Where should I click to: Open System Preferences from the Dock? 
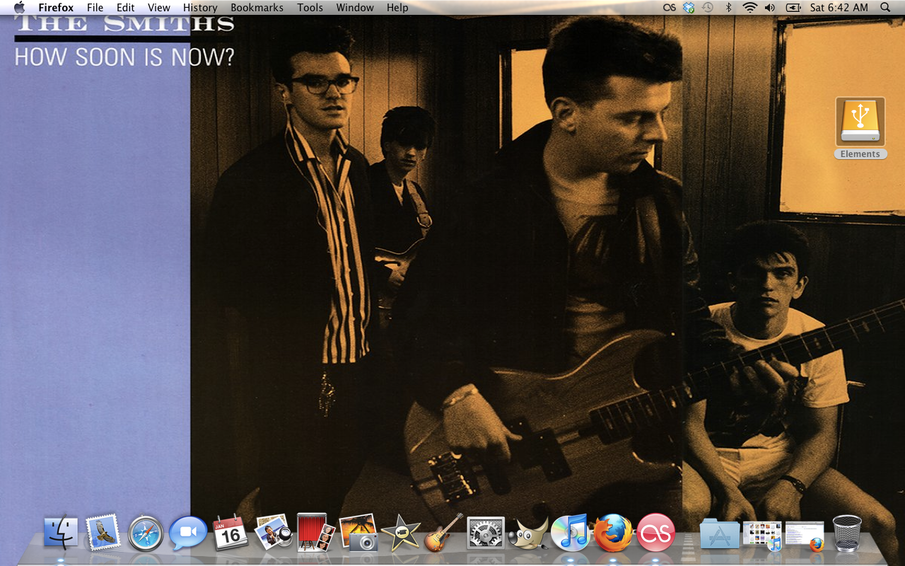tap(485, 533)
